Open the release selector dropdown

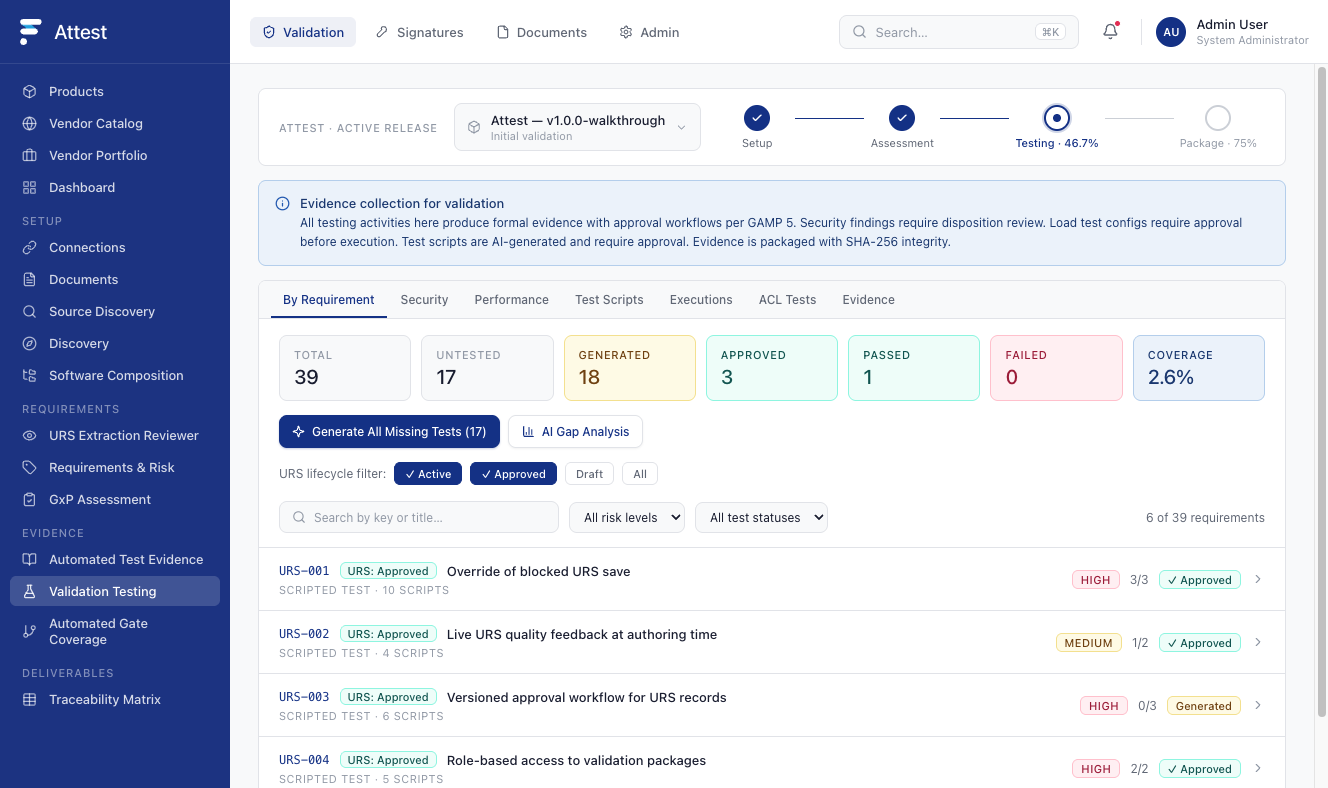click(577, 127)
